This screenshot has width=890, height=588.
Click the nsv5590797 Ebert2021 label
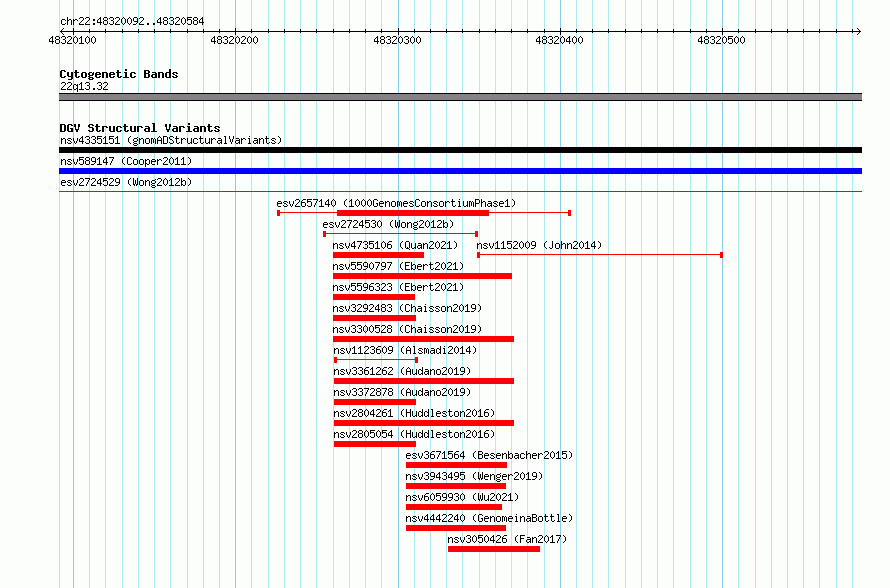[x=398, y=266]
